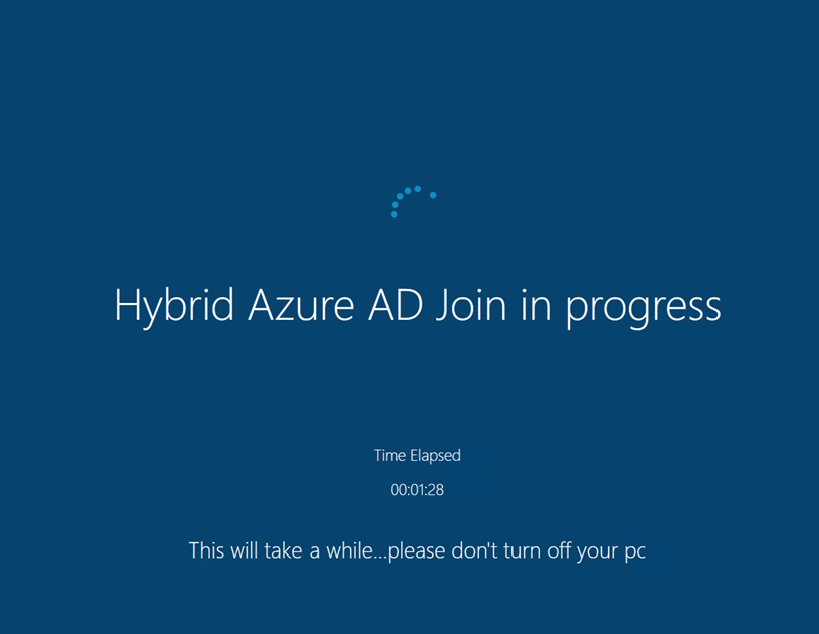Click the word "don't" in the message
Viewport: 819px width, 634px height.
tap(474, 551)
